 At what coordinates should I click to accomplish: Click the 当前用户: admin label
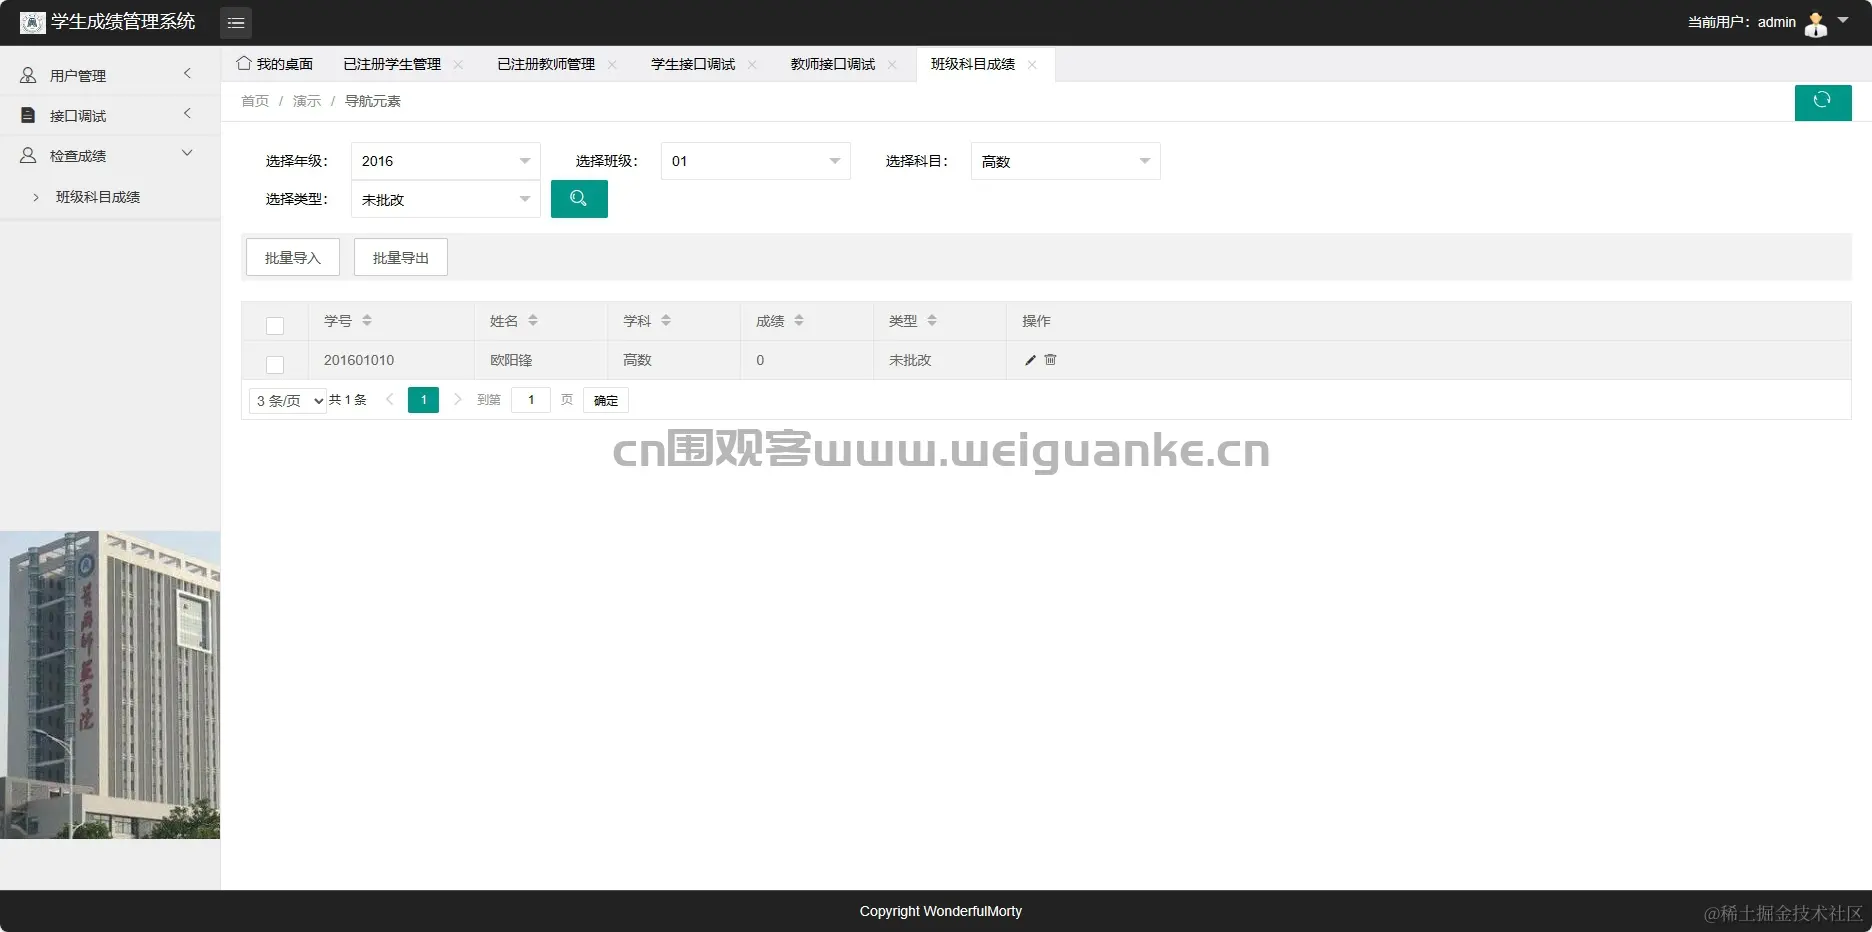click(x=1742, y=22)
